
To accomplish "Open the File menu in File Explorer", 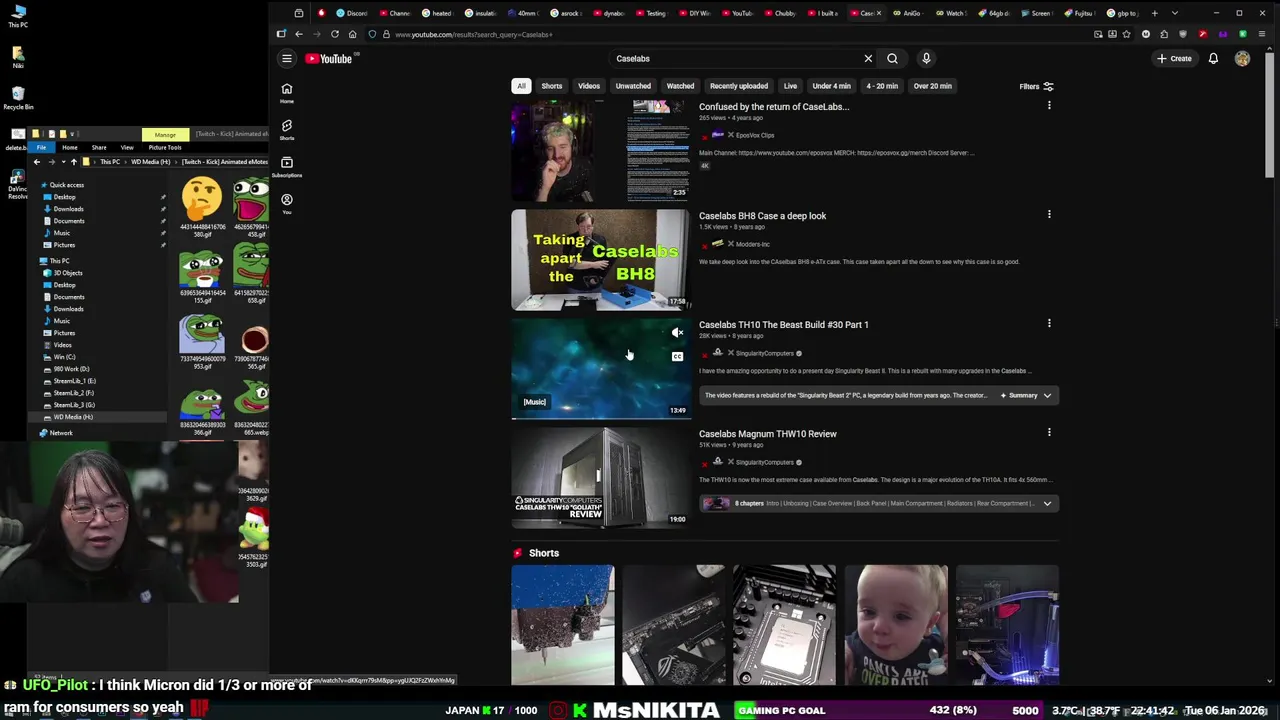I will (x=41, y=147).
